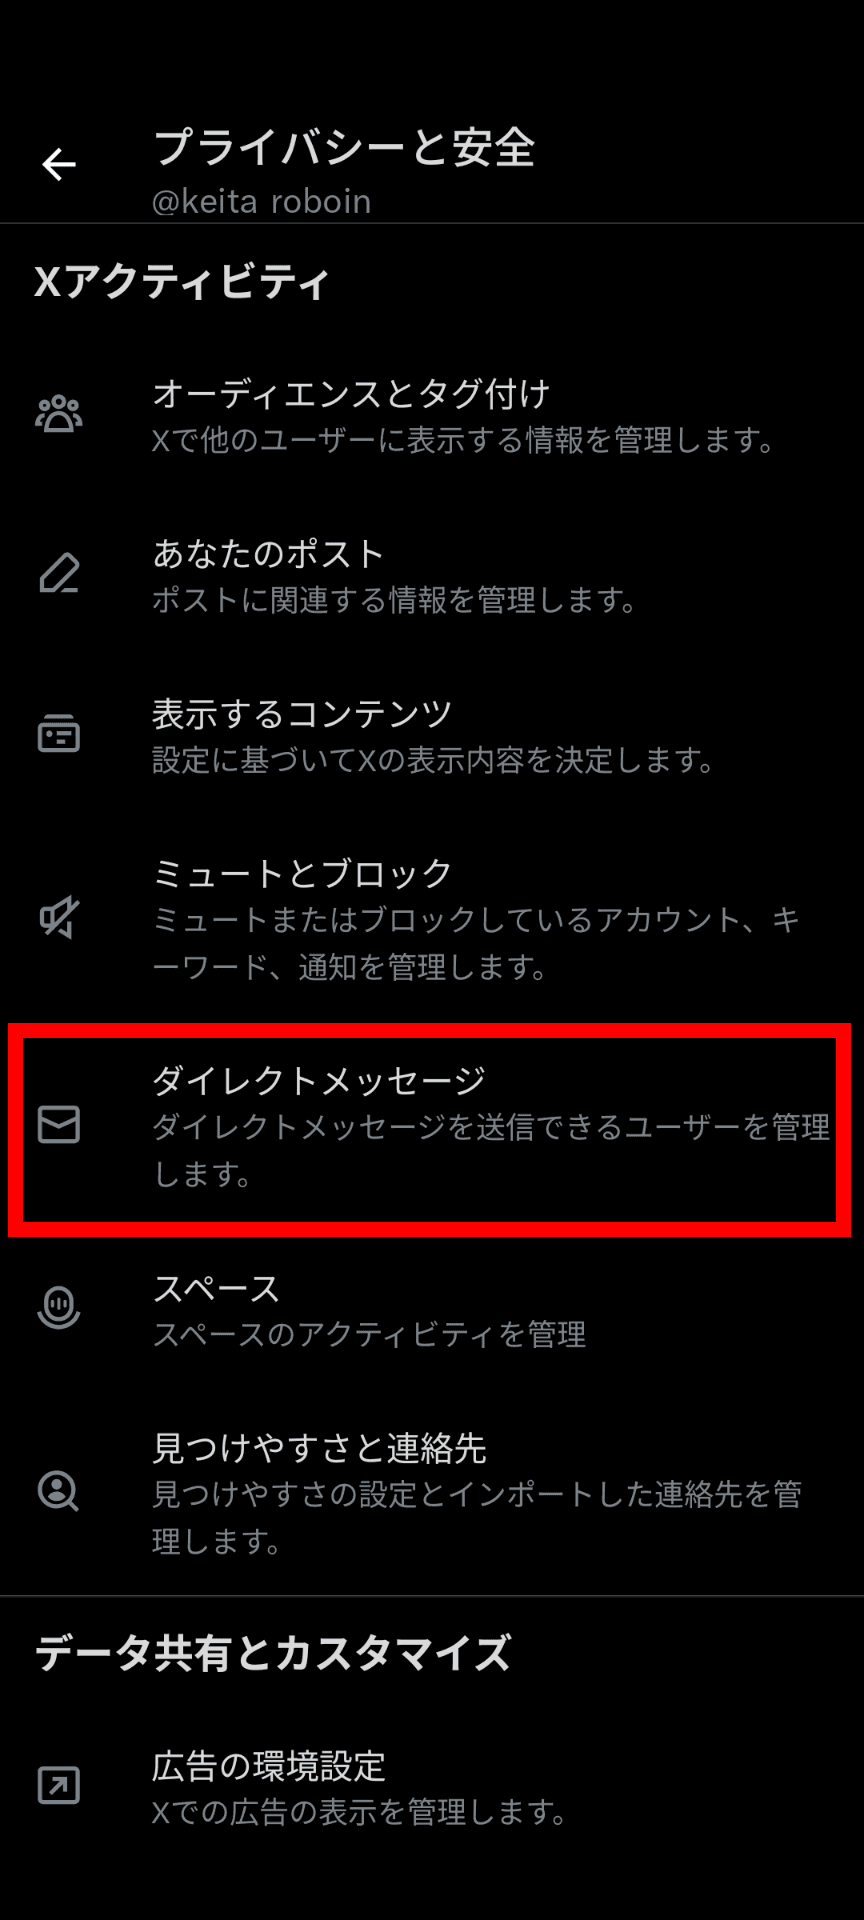The image size is (864, 1920).
Task: Tap the envelope icon for ダイレクトメッセージ
Action: pyautogui.click(x=59, y=1125)
